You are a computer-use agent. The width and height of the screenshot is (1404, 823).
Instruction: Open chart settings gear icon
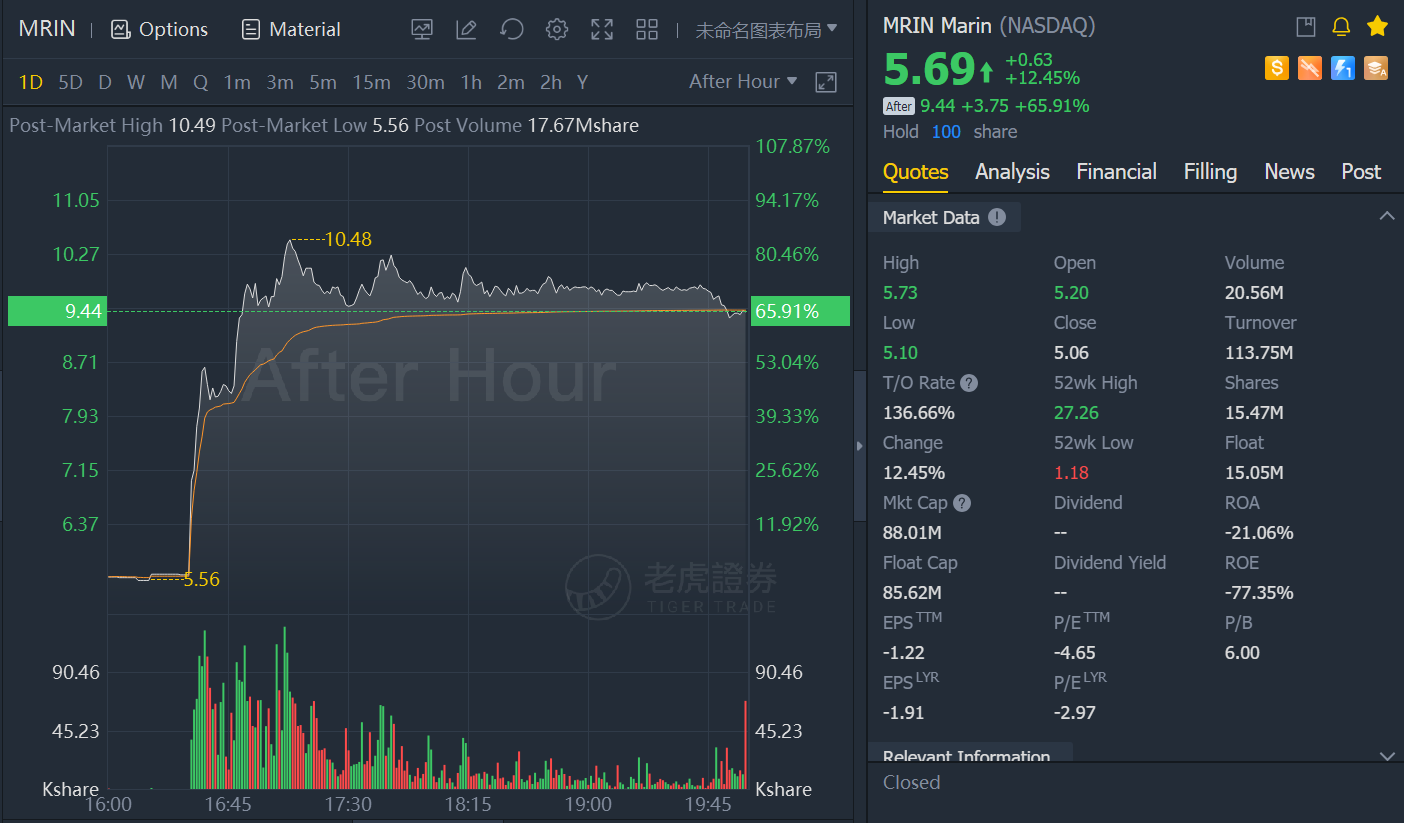click(x=557, y=29)
